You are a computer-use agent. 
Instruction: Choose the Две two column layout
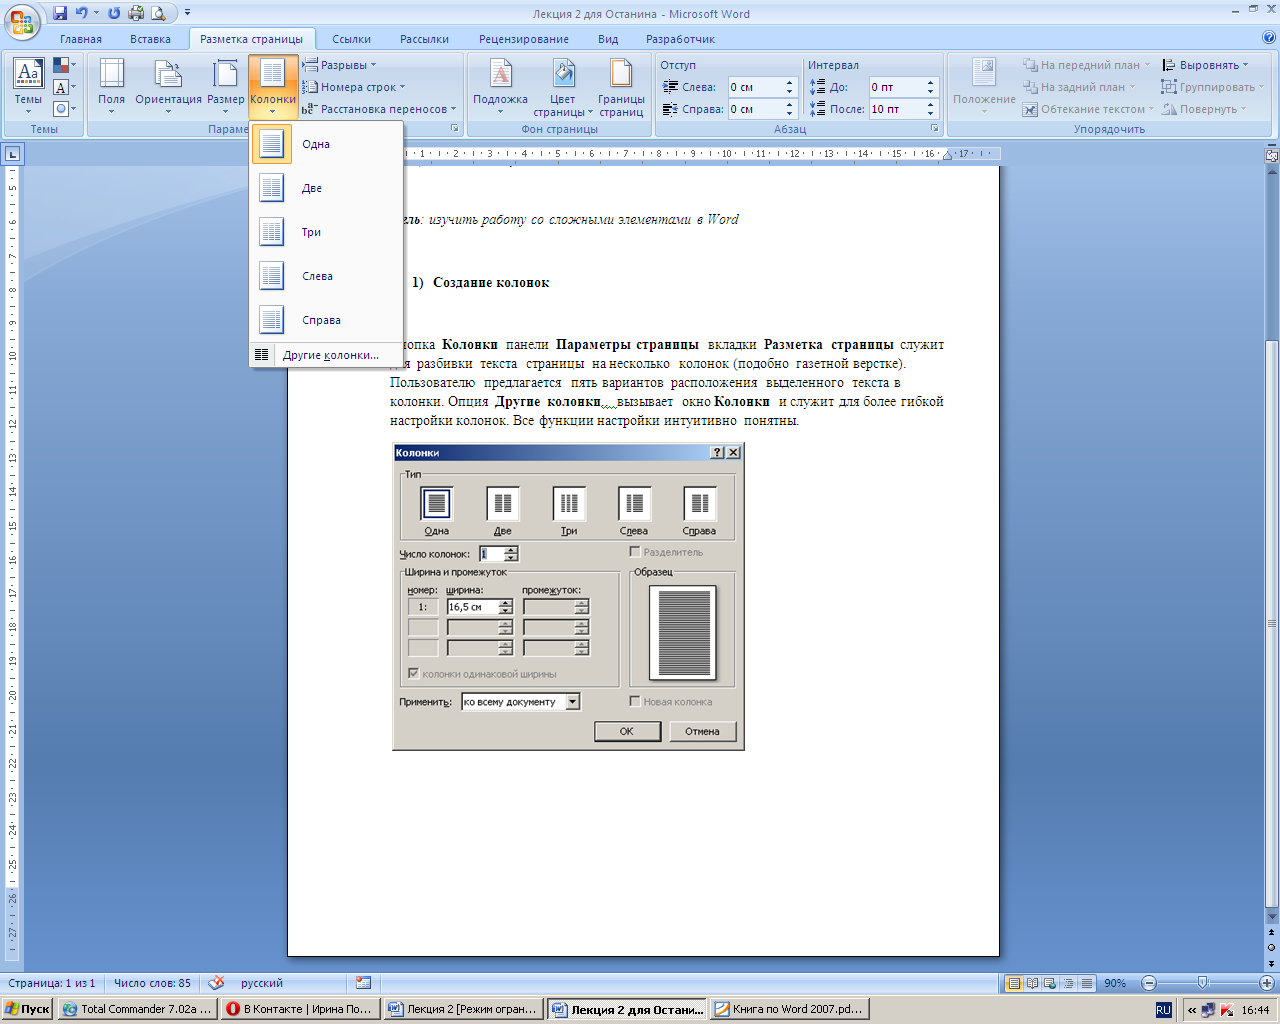click(x=326, y=188)
